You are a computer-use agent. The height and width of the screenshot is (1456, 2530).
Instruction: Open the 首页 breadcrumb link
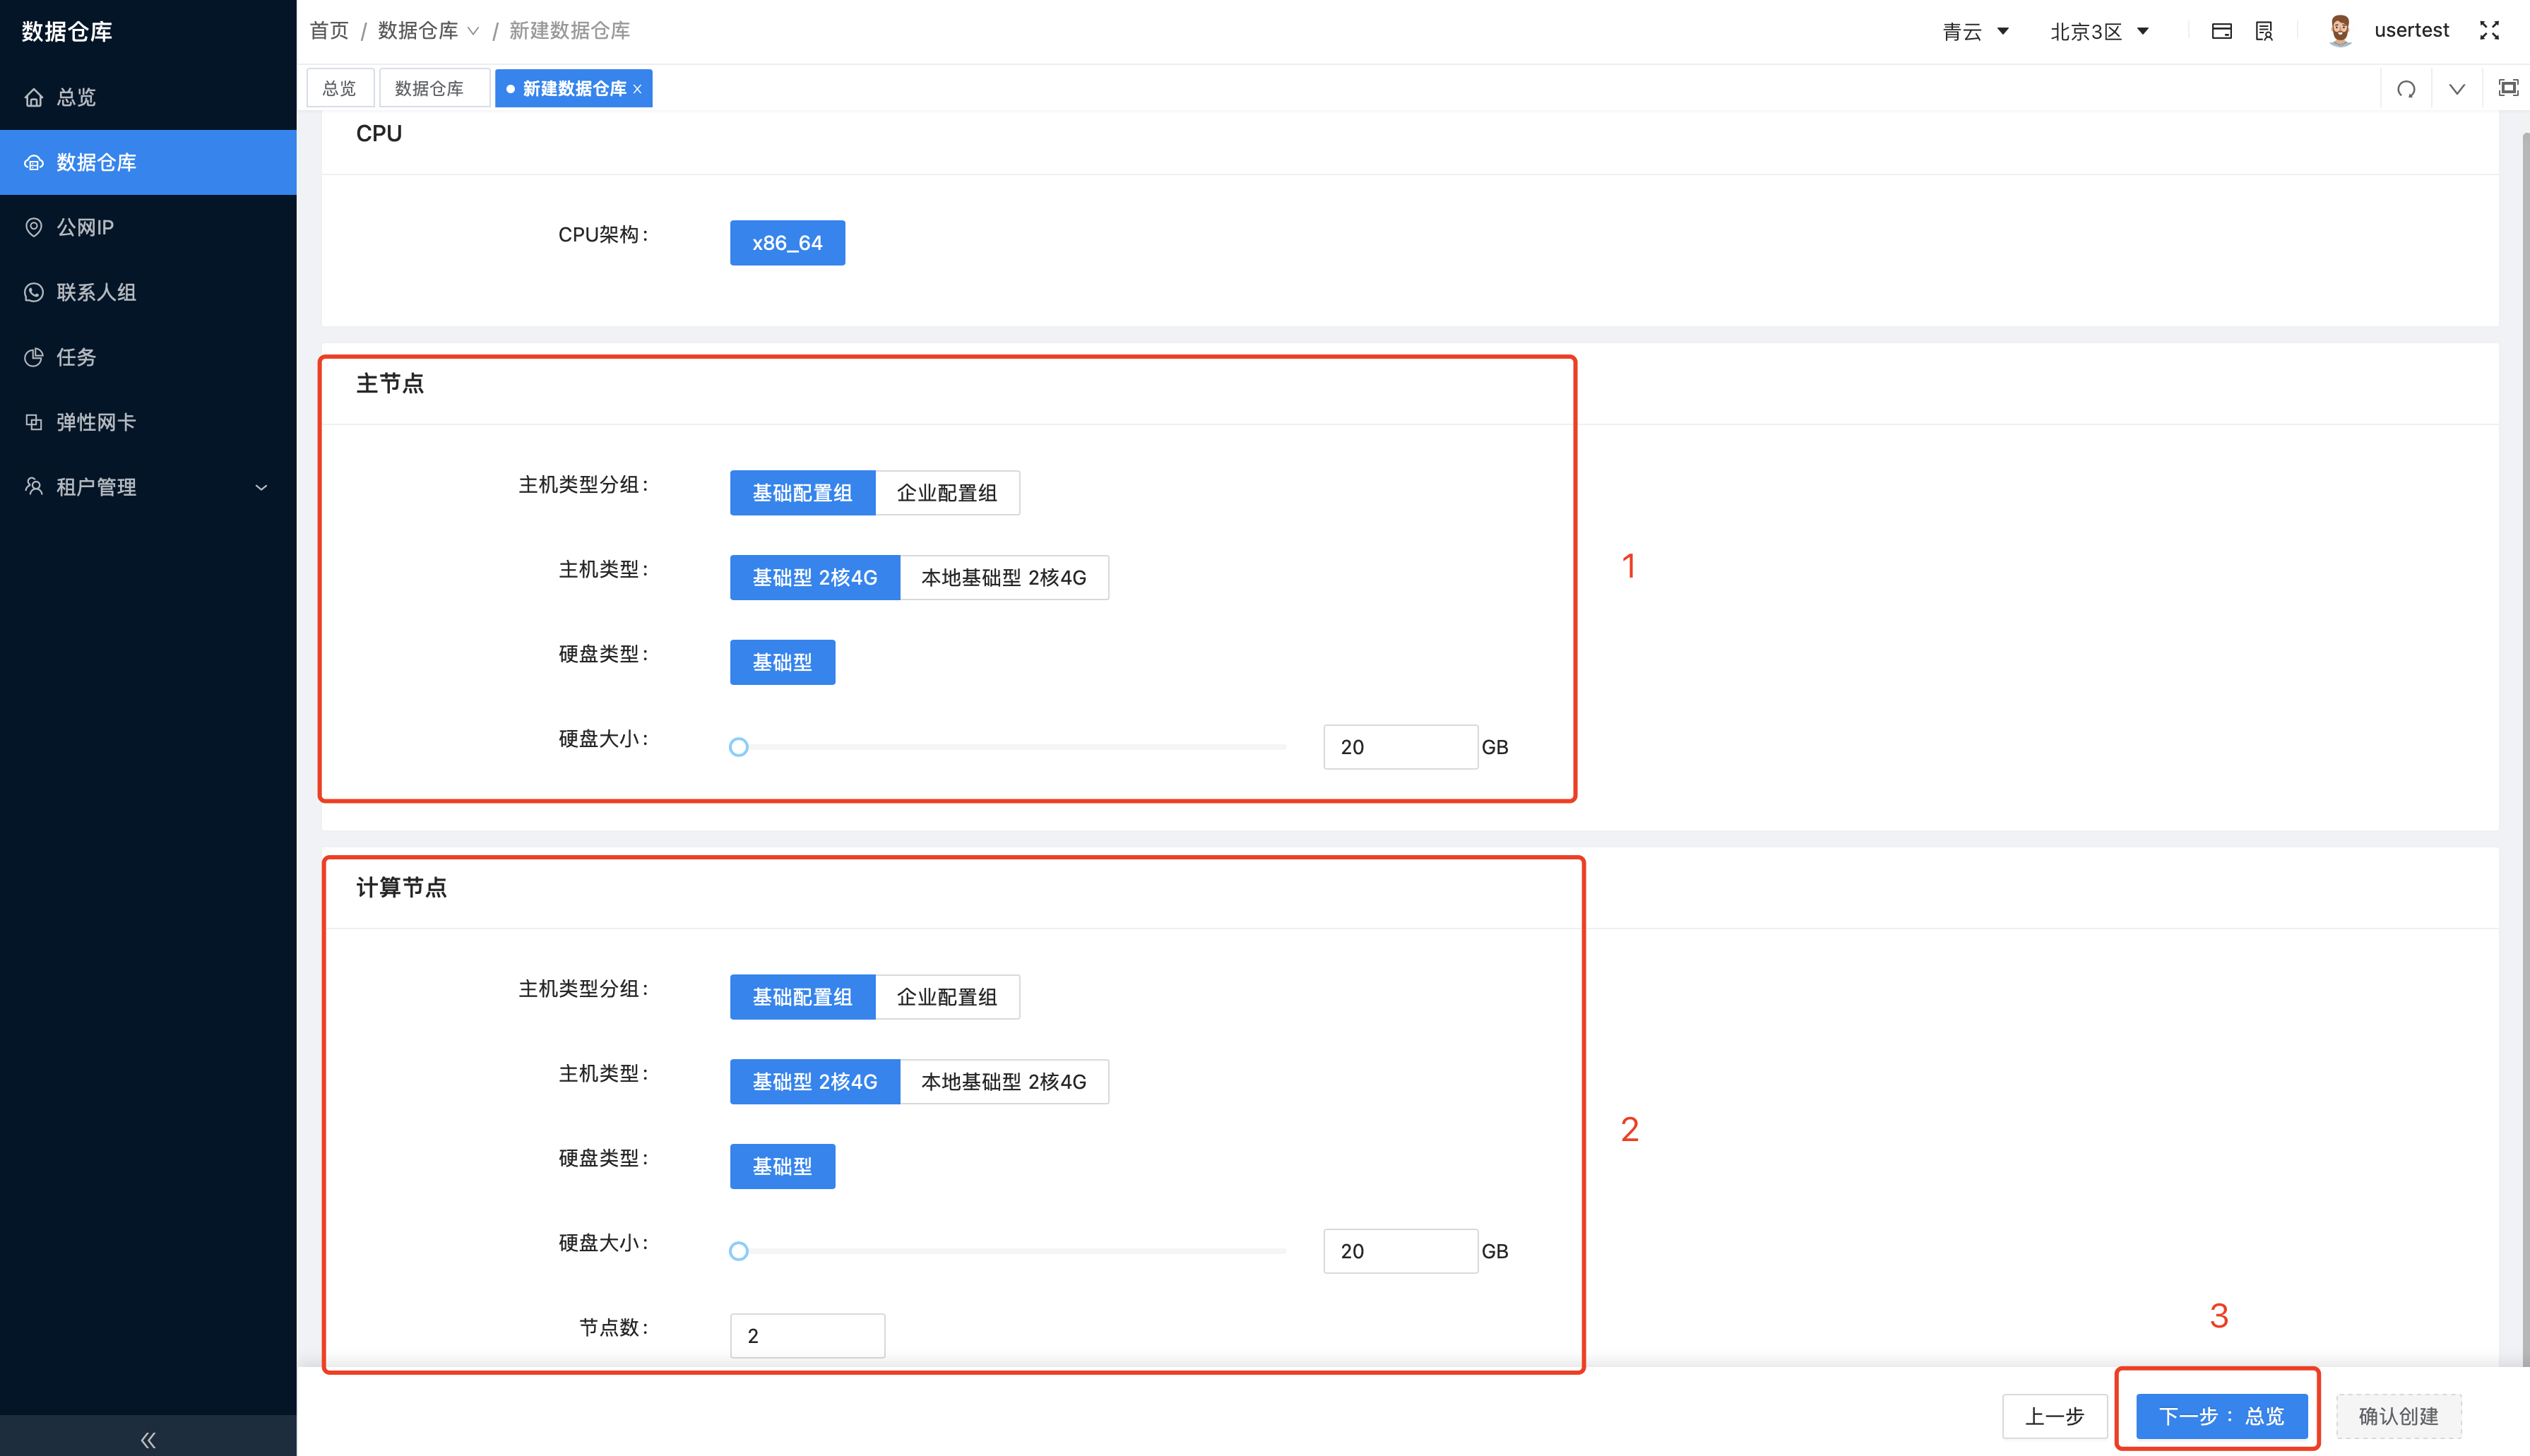click(x=329, y=30)
